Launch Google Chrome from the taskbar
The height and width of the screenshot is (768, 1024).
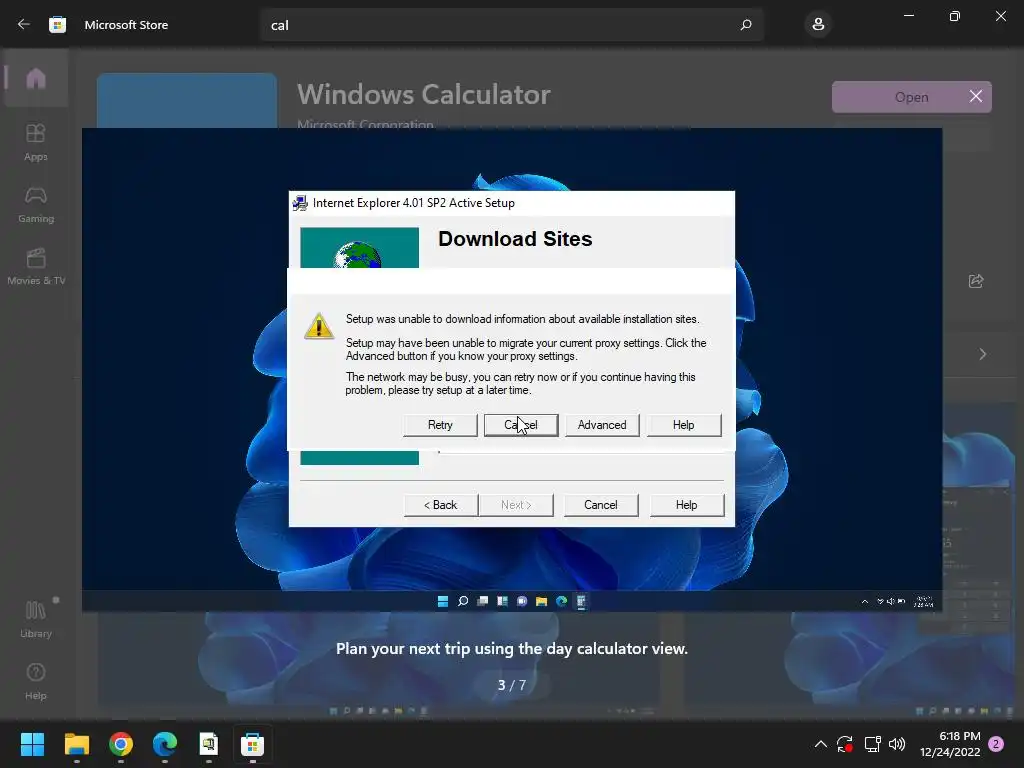(x=121, y=744)
